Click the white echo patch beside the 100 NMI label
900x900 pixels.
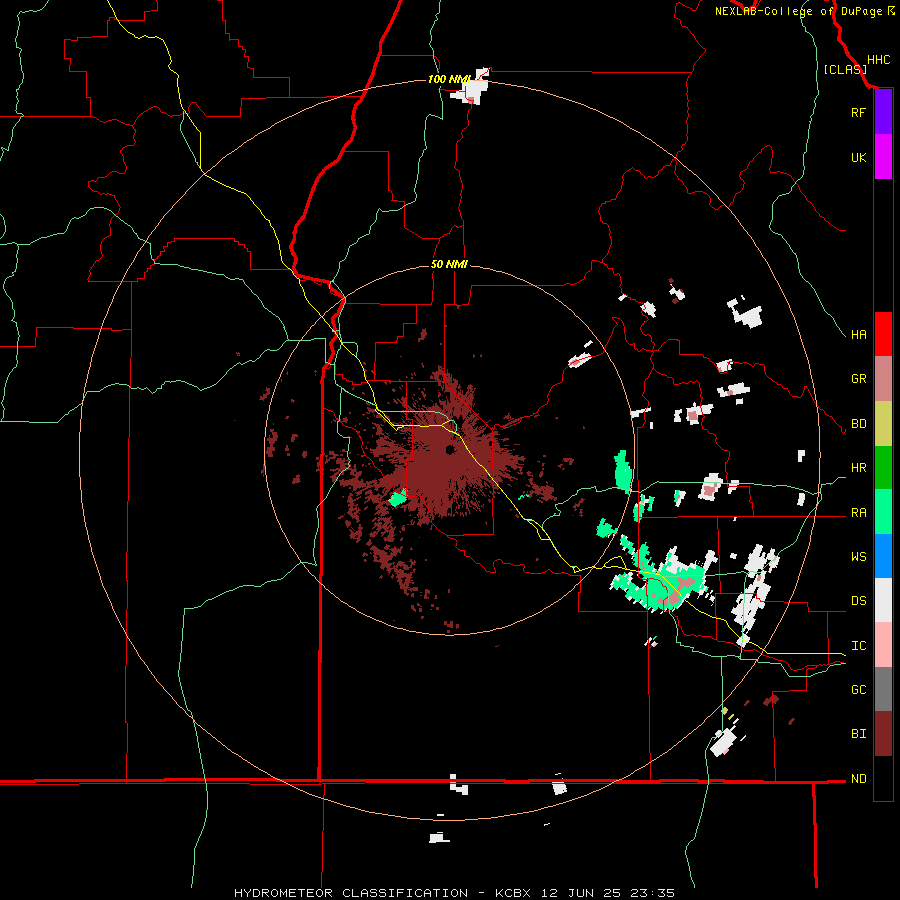click(474, 90)
